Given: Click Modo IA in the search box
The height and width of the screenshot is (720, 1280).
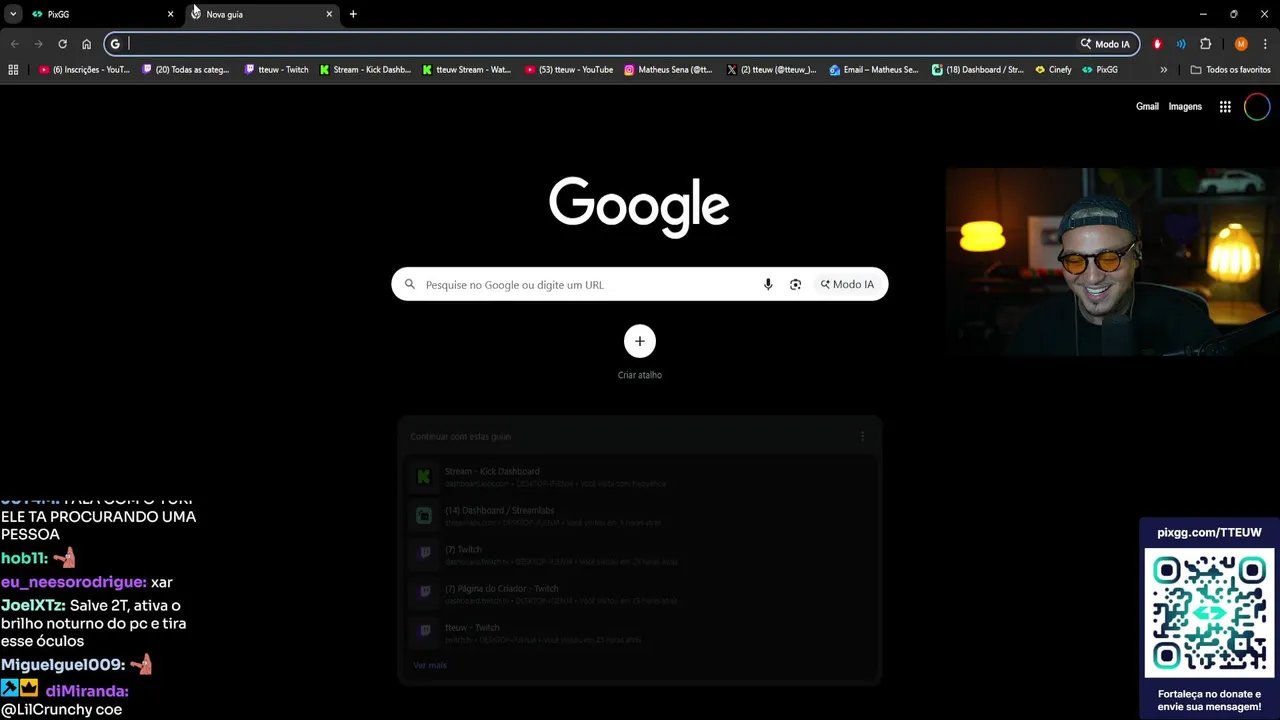Looking at the screenshot, I should 847,285.
